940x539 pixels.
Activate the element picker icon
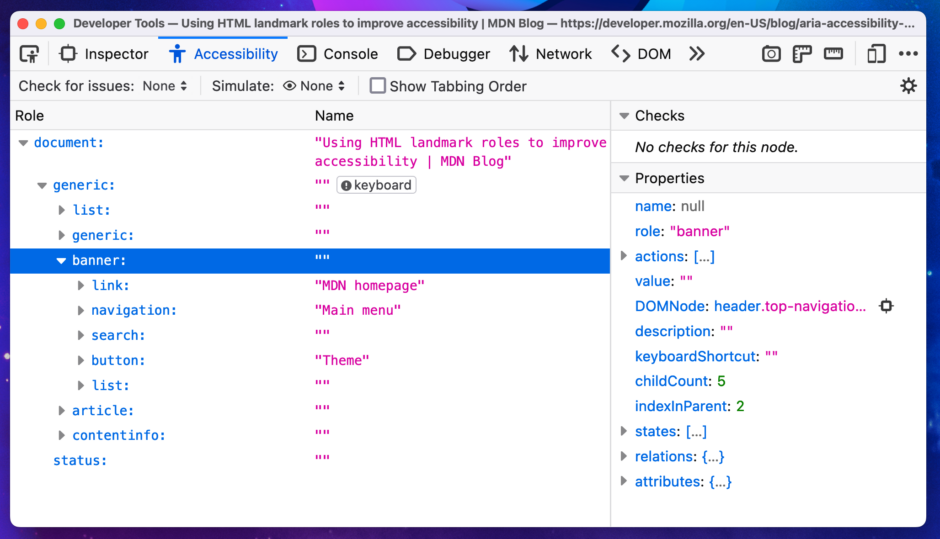29,54
